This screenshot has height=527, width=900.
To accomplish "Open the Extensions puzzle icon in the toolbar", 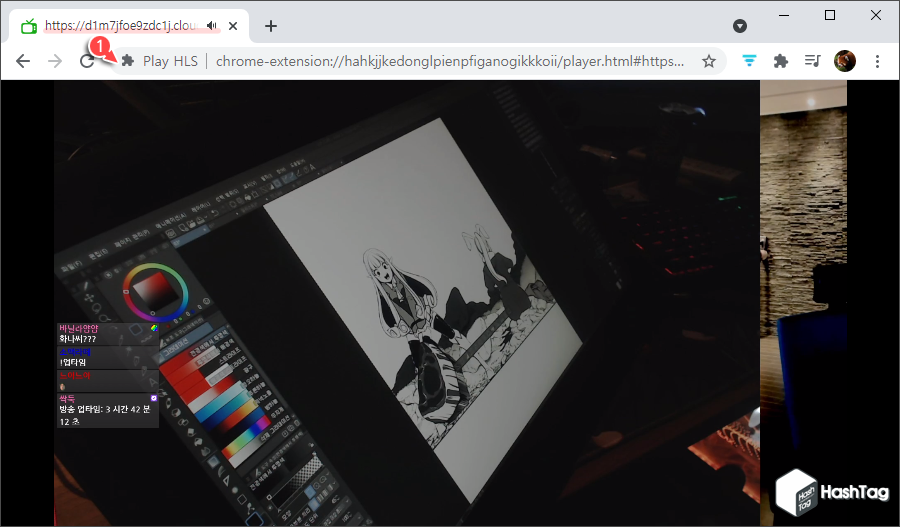I will (x=781, y=61).
